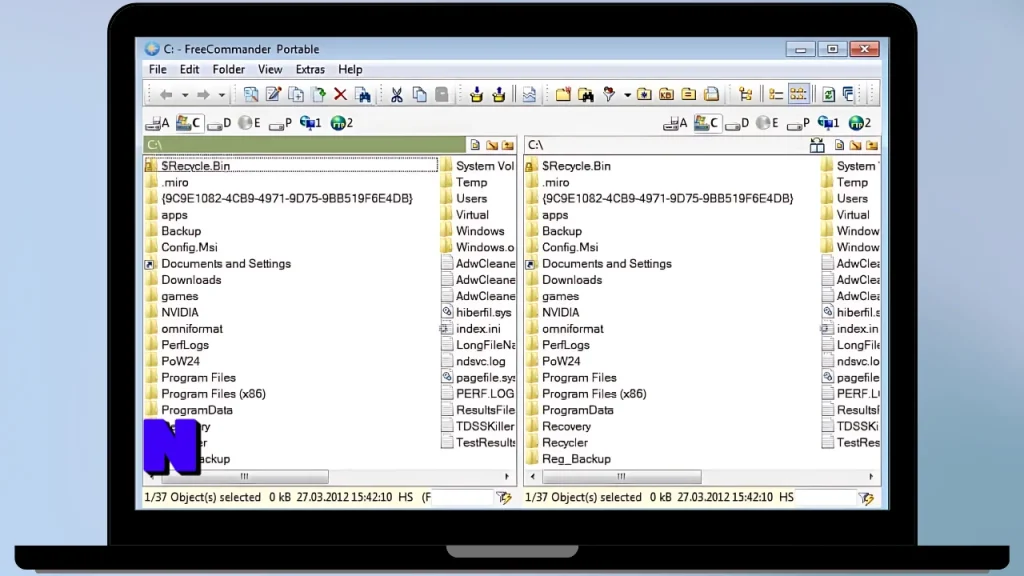The image size is (1024, 576).
Task: Click left panel C:\ address bar
Action: [304, 144]
